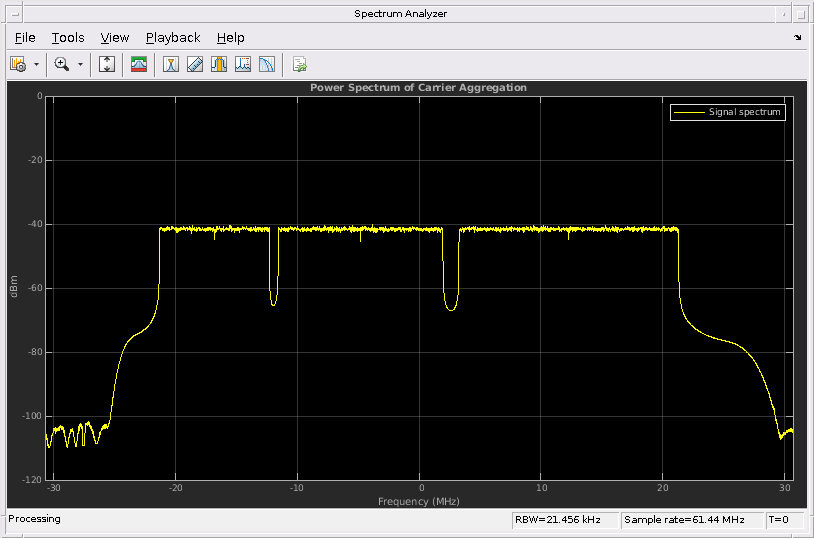Image resolution: width=814 pixels, height=538 pixels.
Task: Open the cursor measurements icon
Action: tap(171, 64)
